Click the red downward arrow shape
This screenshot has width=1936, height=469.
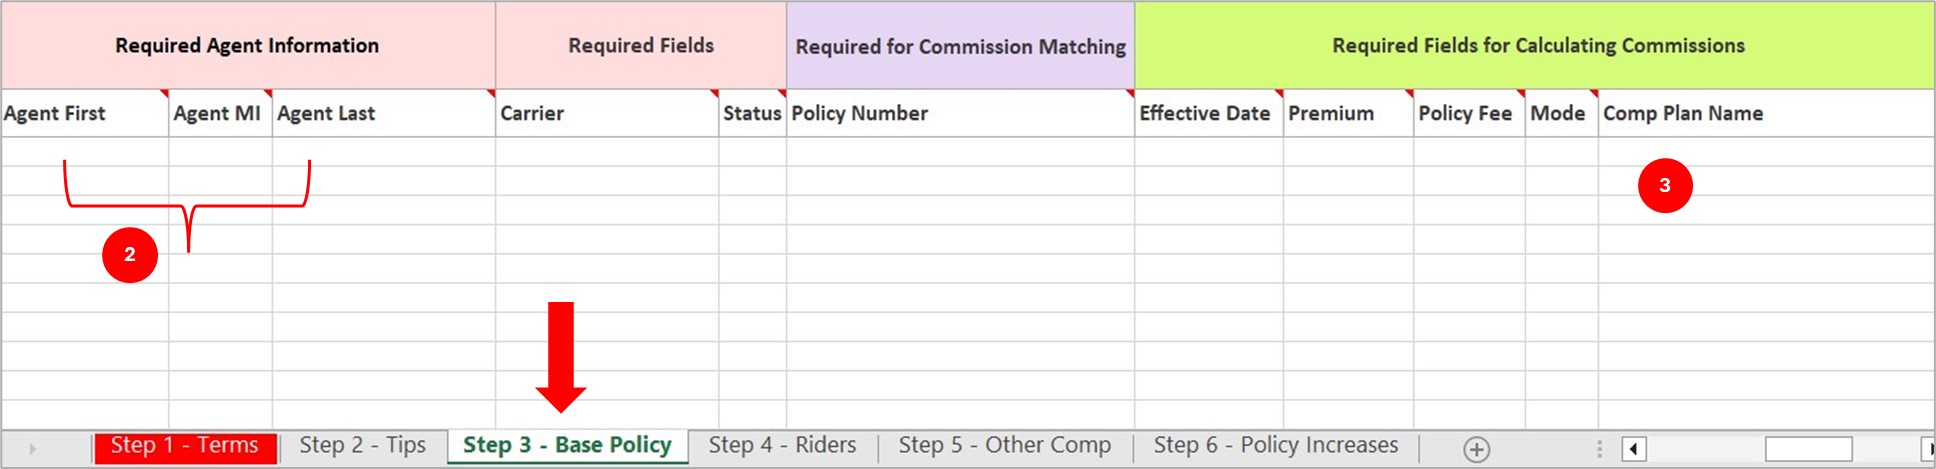pos(561,356)
